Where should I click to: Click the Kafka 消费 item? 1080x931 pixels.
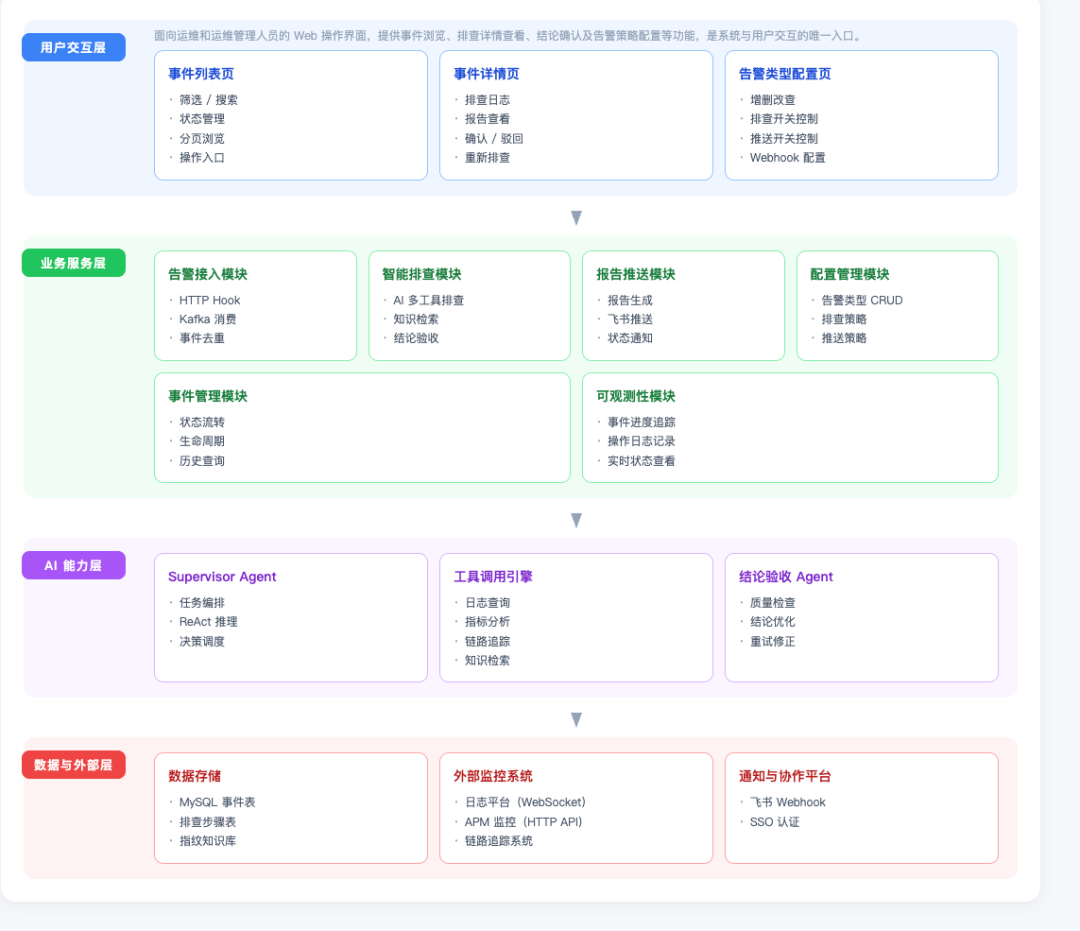pyautogui.click(x=207, y=319)
